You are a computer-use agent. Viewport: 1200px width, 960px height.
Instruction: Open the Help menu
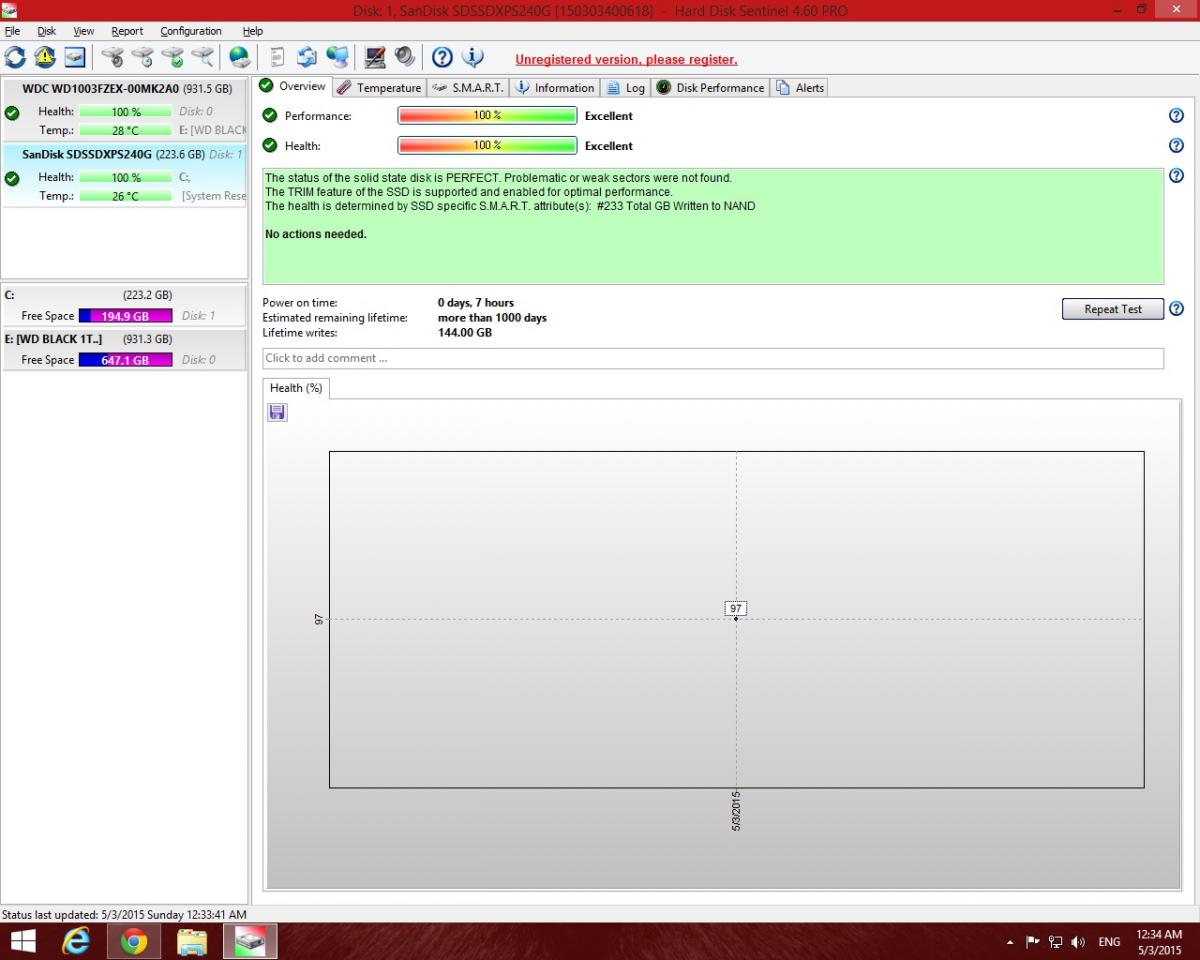(252, 31)
